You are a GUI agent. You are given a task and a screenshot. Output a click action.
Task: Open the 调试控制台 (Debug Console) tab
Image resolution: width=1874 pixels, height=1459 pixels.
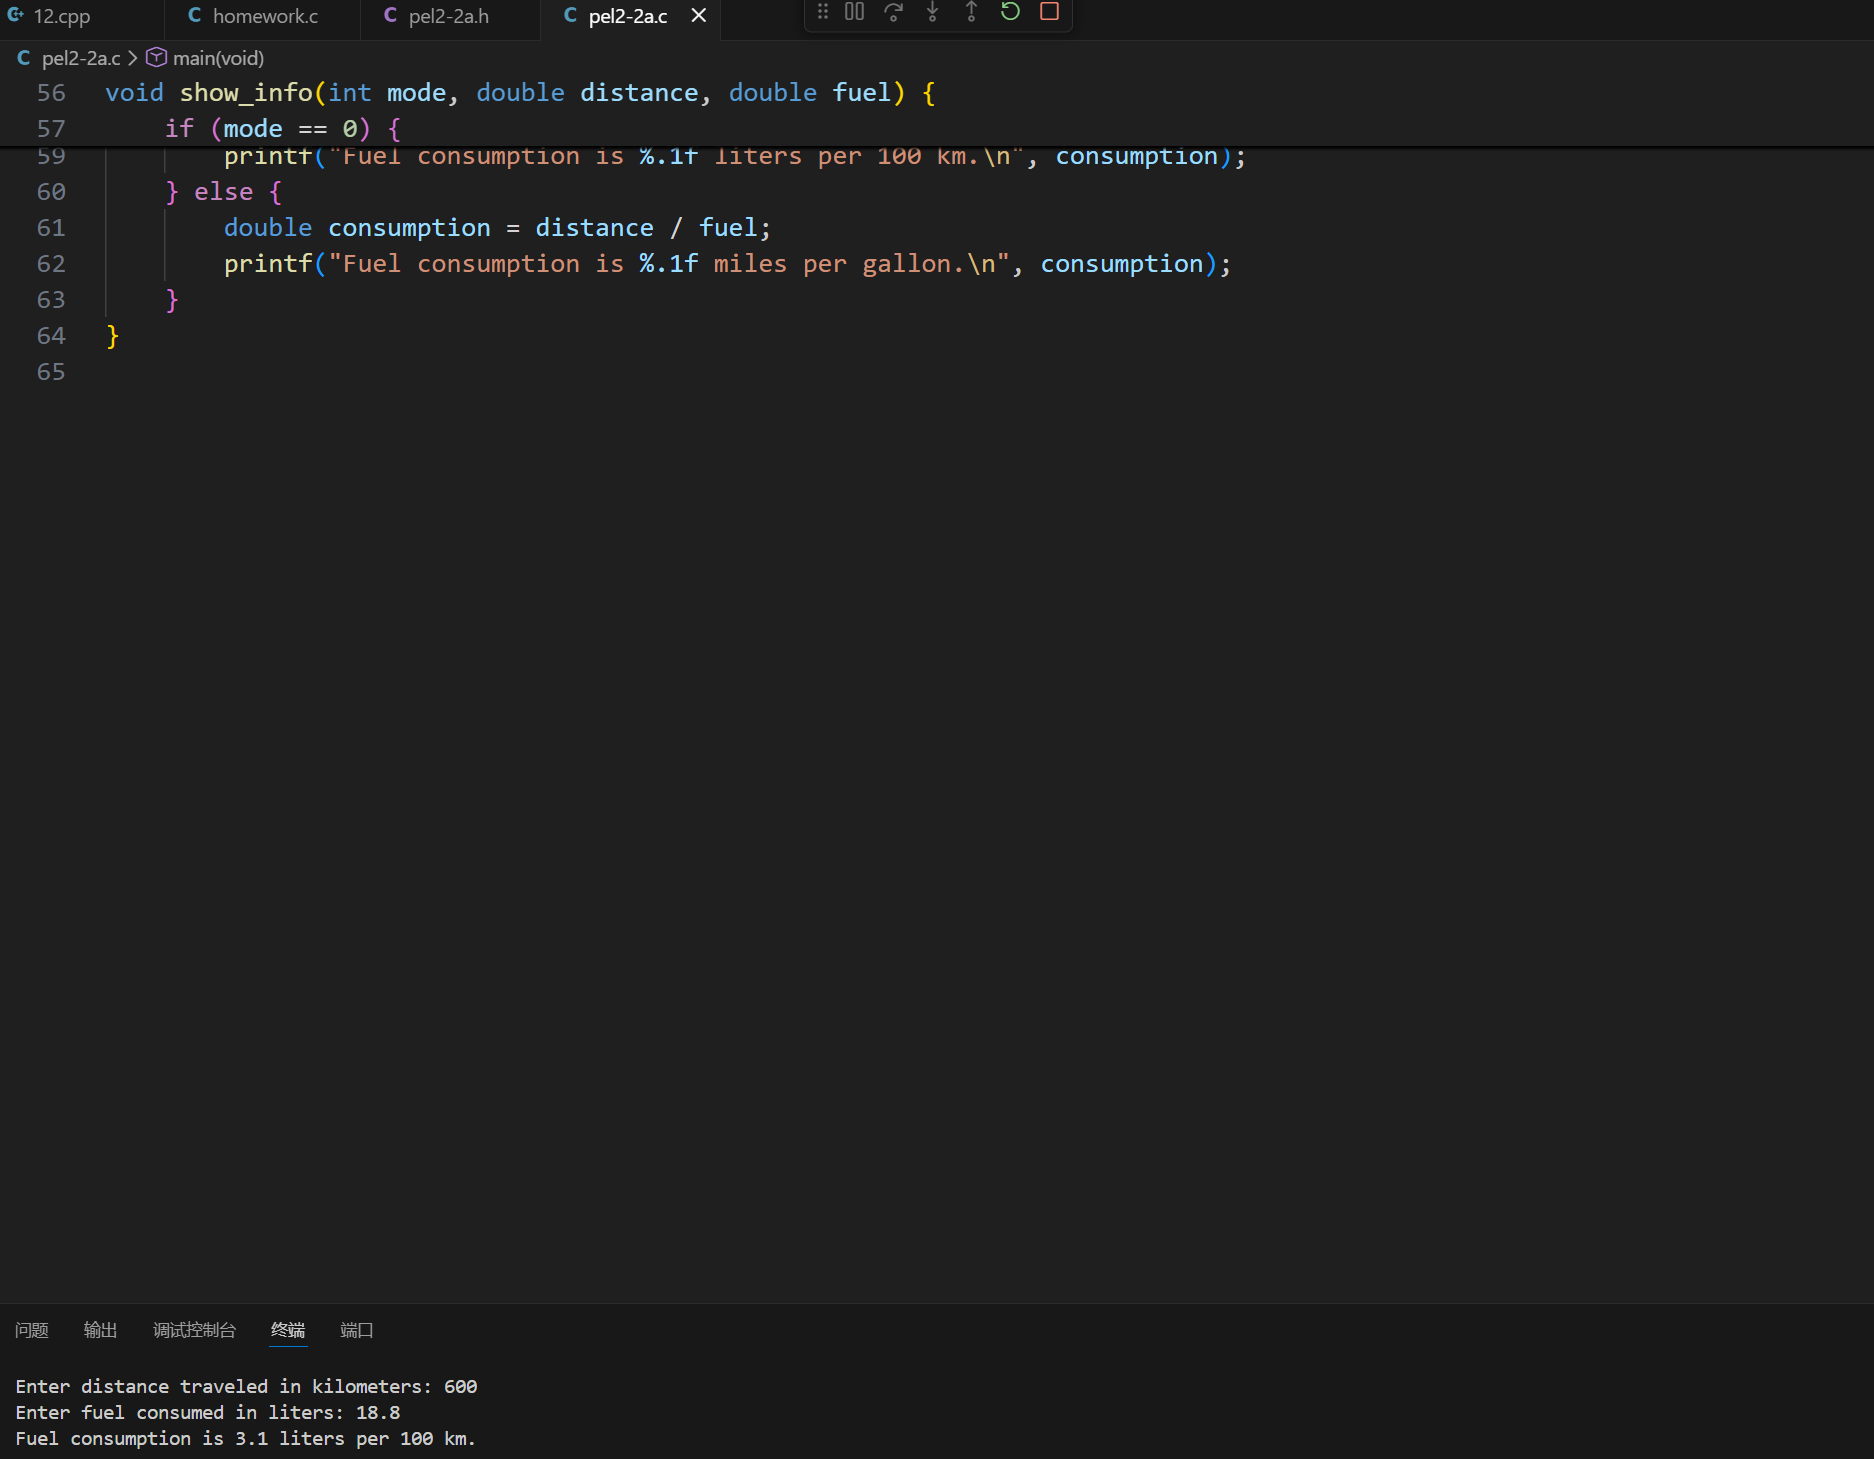click(195, 1330)
